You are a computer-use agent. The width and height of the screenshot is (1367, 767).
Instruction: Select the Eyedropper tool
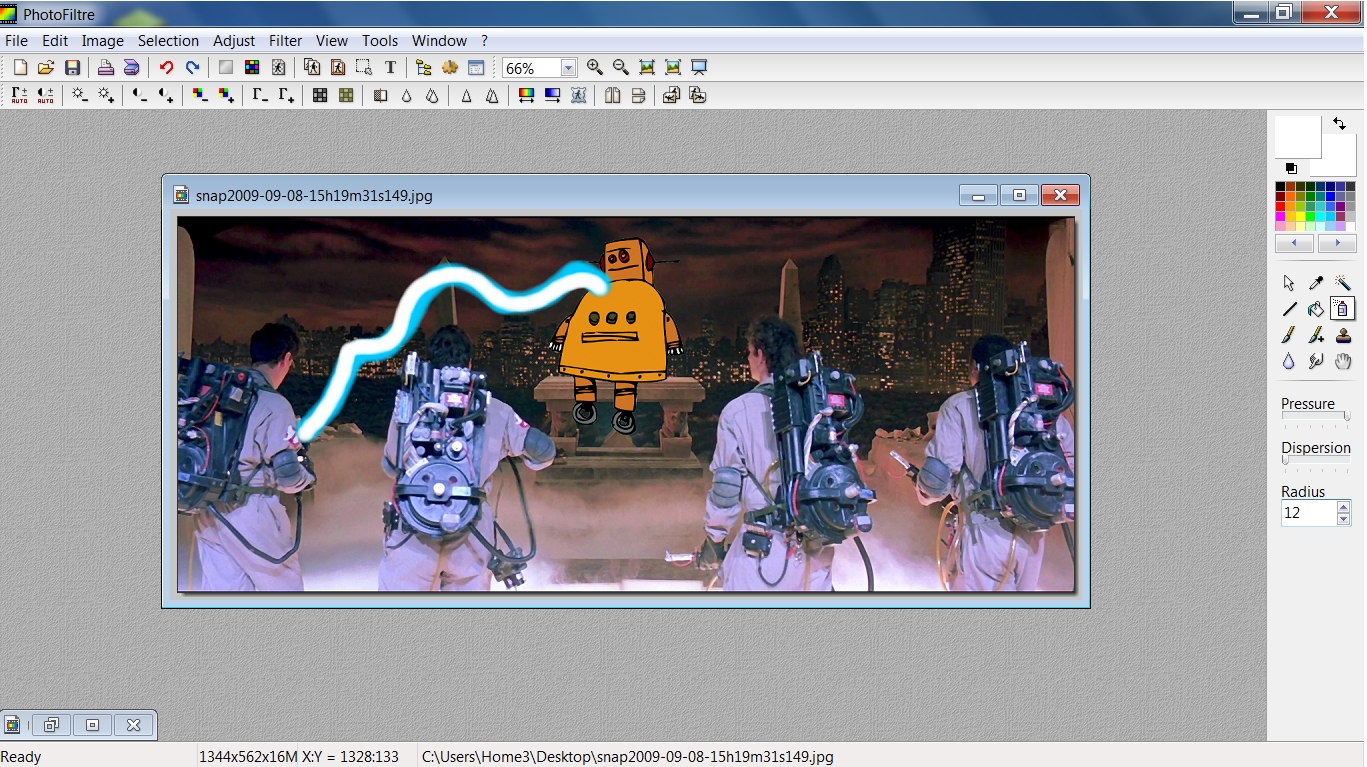coord(1316,283)
